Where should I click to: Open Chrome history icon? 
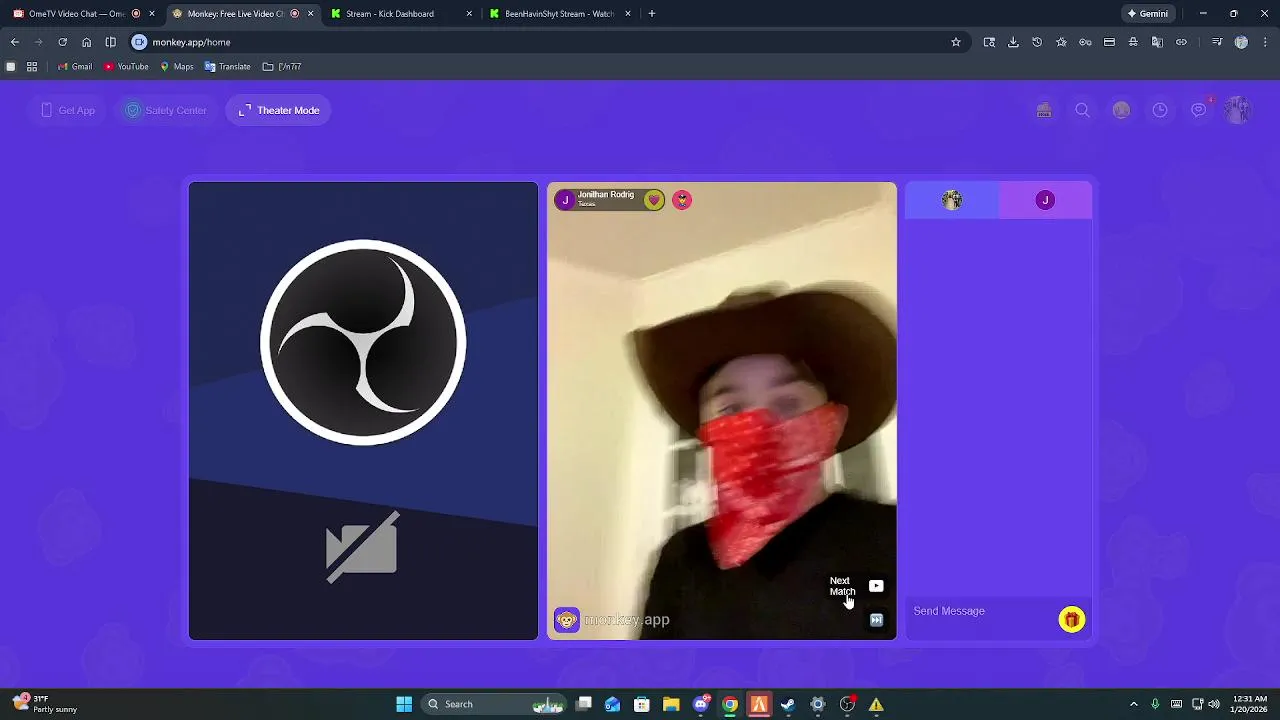[1037, 42]
